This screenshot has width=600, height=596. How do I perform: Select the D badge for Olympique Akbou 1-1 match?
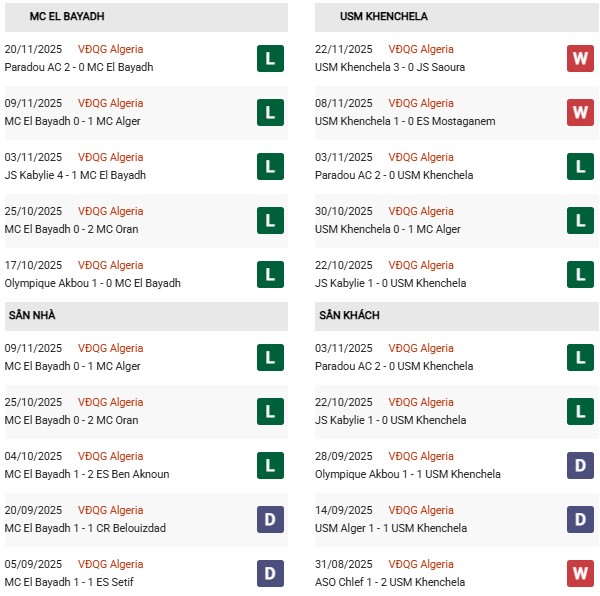(580, 466)
